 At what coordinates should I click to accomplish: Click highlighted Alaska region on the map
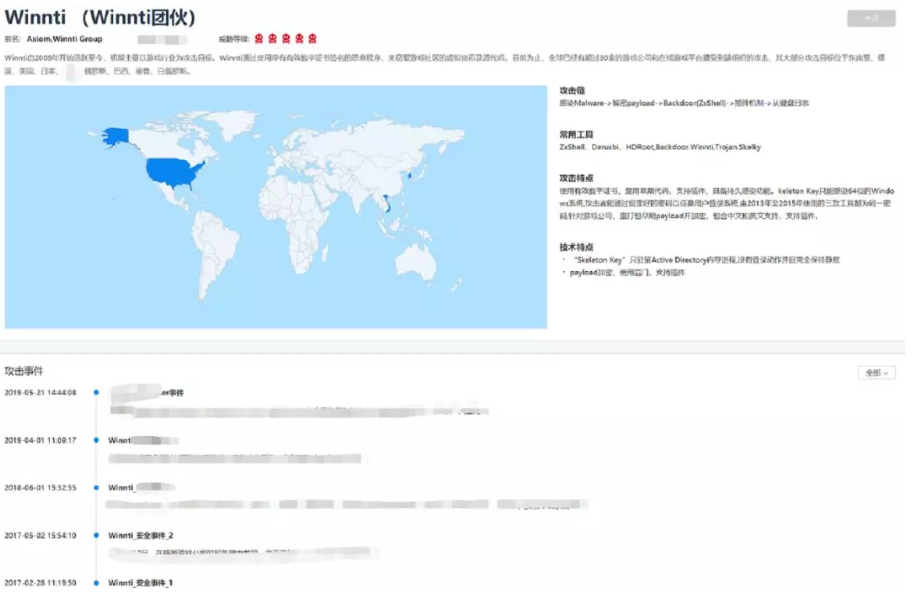(117, 139)
